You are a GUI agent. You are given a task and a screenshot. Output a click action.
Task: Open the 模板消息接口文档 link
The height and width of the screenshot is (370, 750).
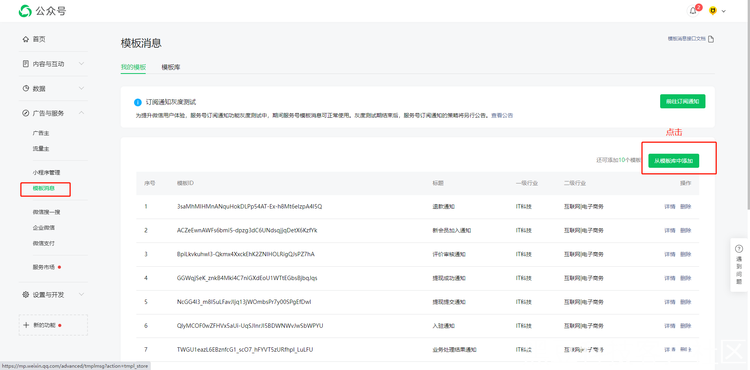coord(687,39)
